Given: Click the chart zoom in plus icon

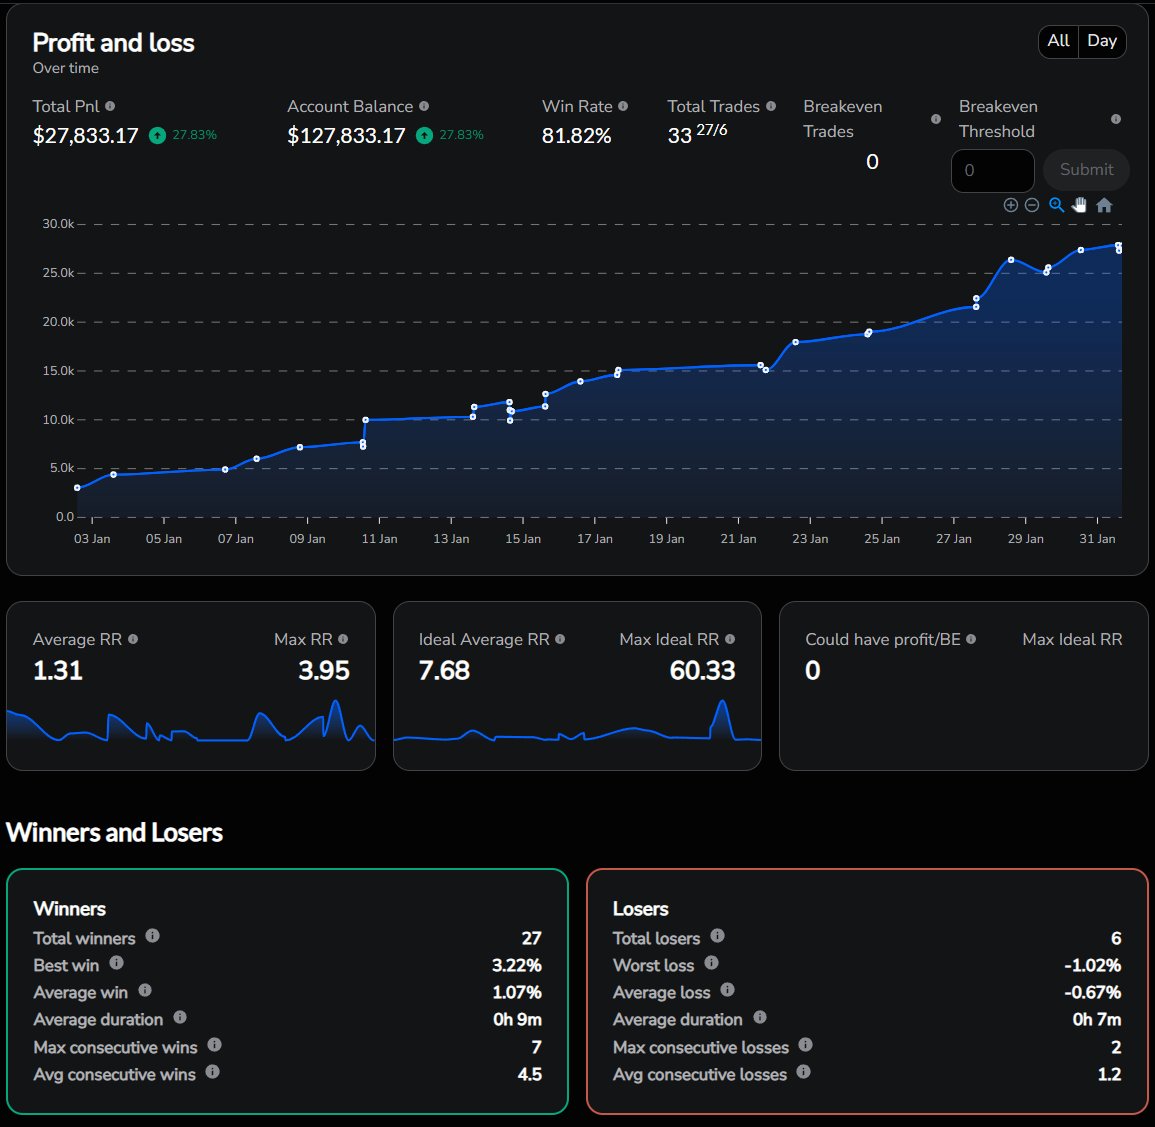Looking at the screenshot, I should pyautogui.click(x=1011, y=206).
